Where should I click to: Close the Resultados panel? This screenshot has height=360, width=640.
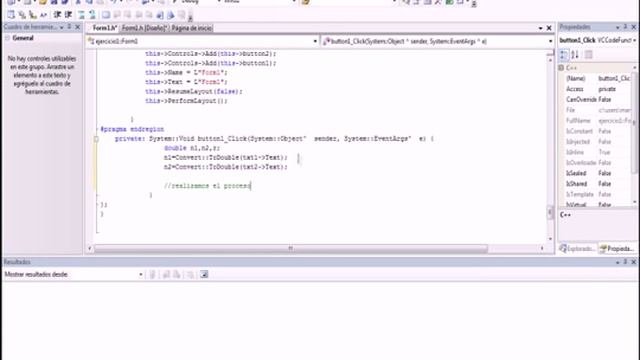point(633,262)
